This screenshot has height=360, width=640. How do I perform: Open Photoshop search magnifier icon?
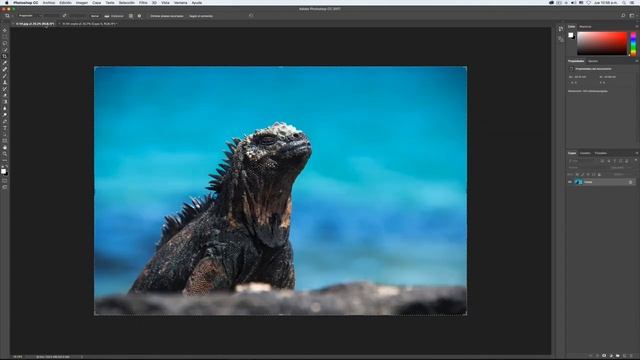(623, 16)
